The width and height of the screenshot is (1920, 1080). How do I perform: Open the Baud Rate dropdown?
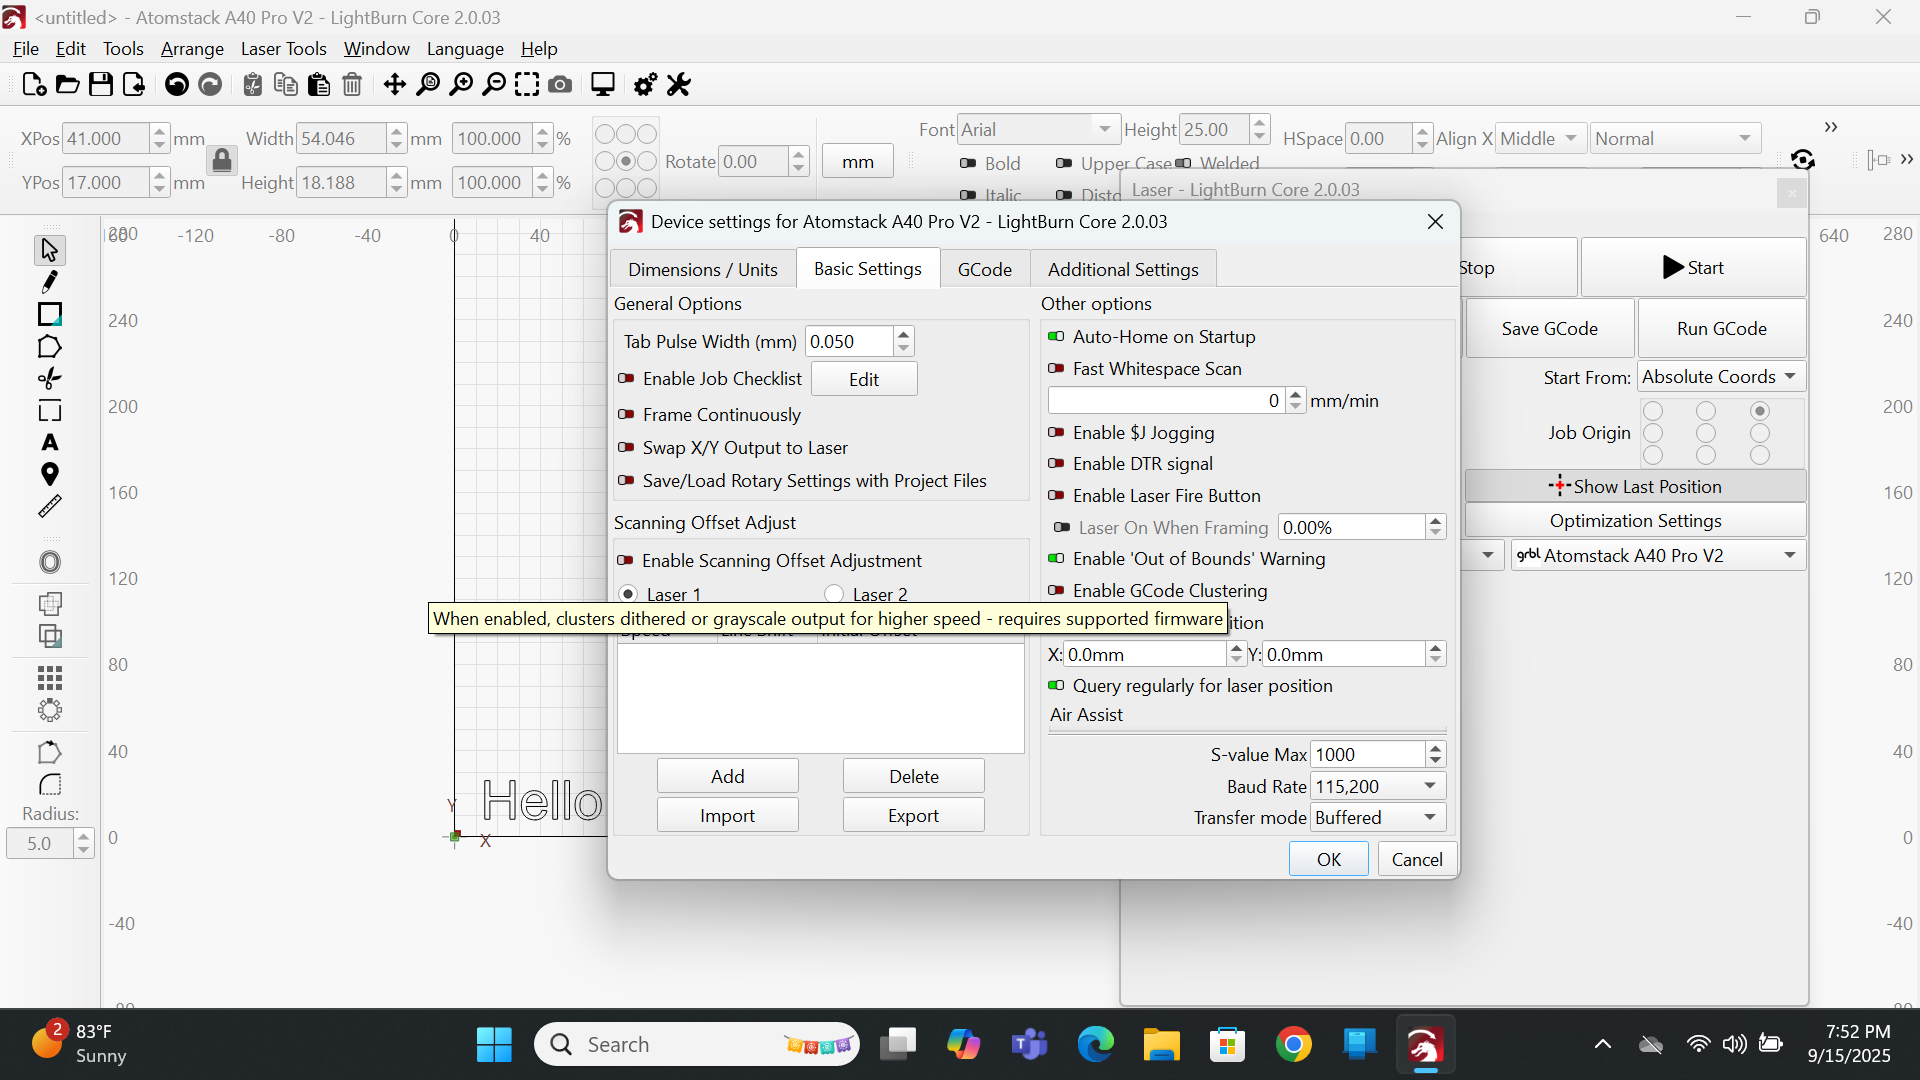(x=1378, y=786)
